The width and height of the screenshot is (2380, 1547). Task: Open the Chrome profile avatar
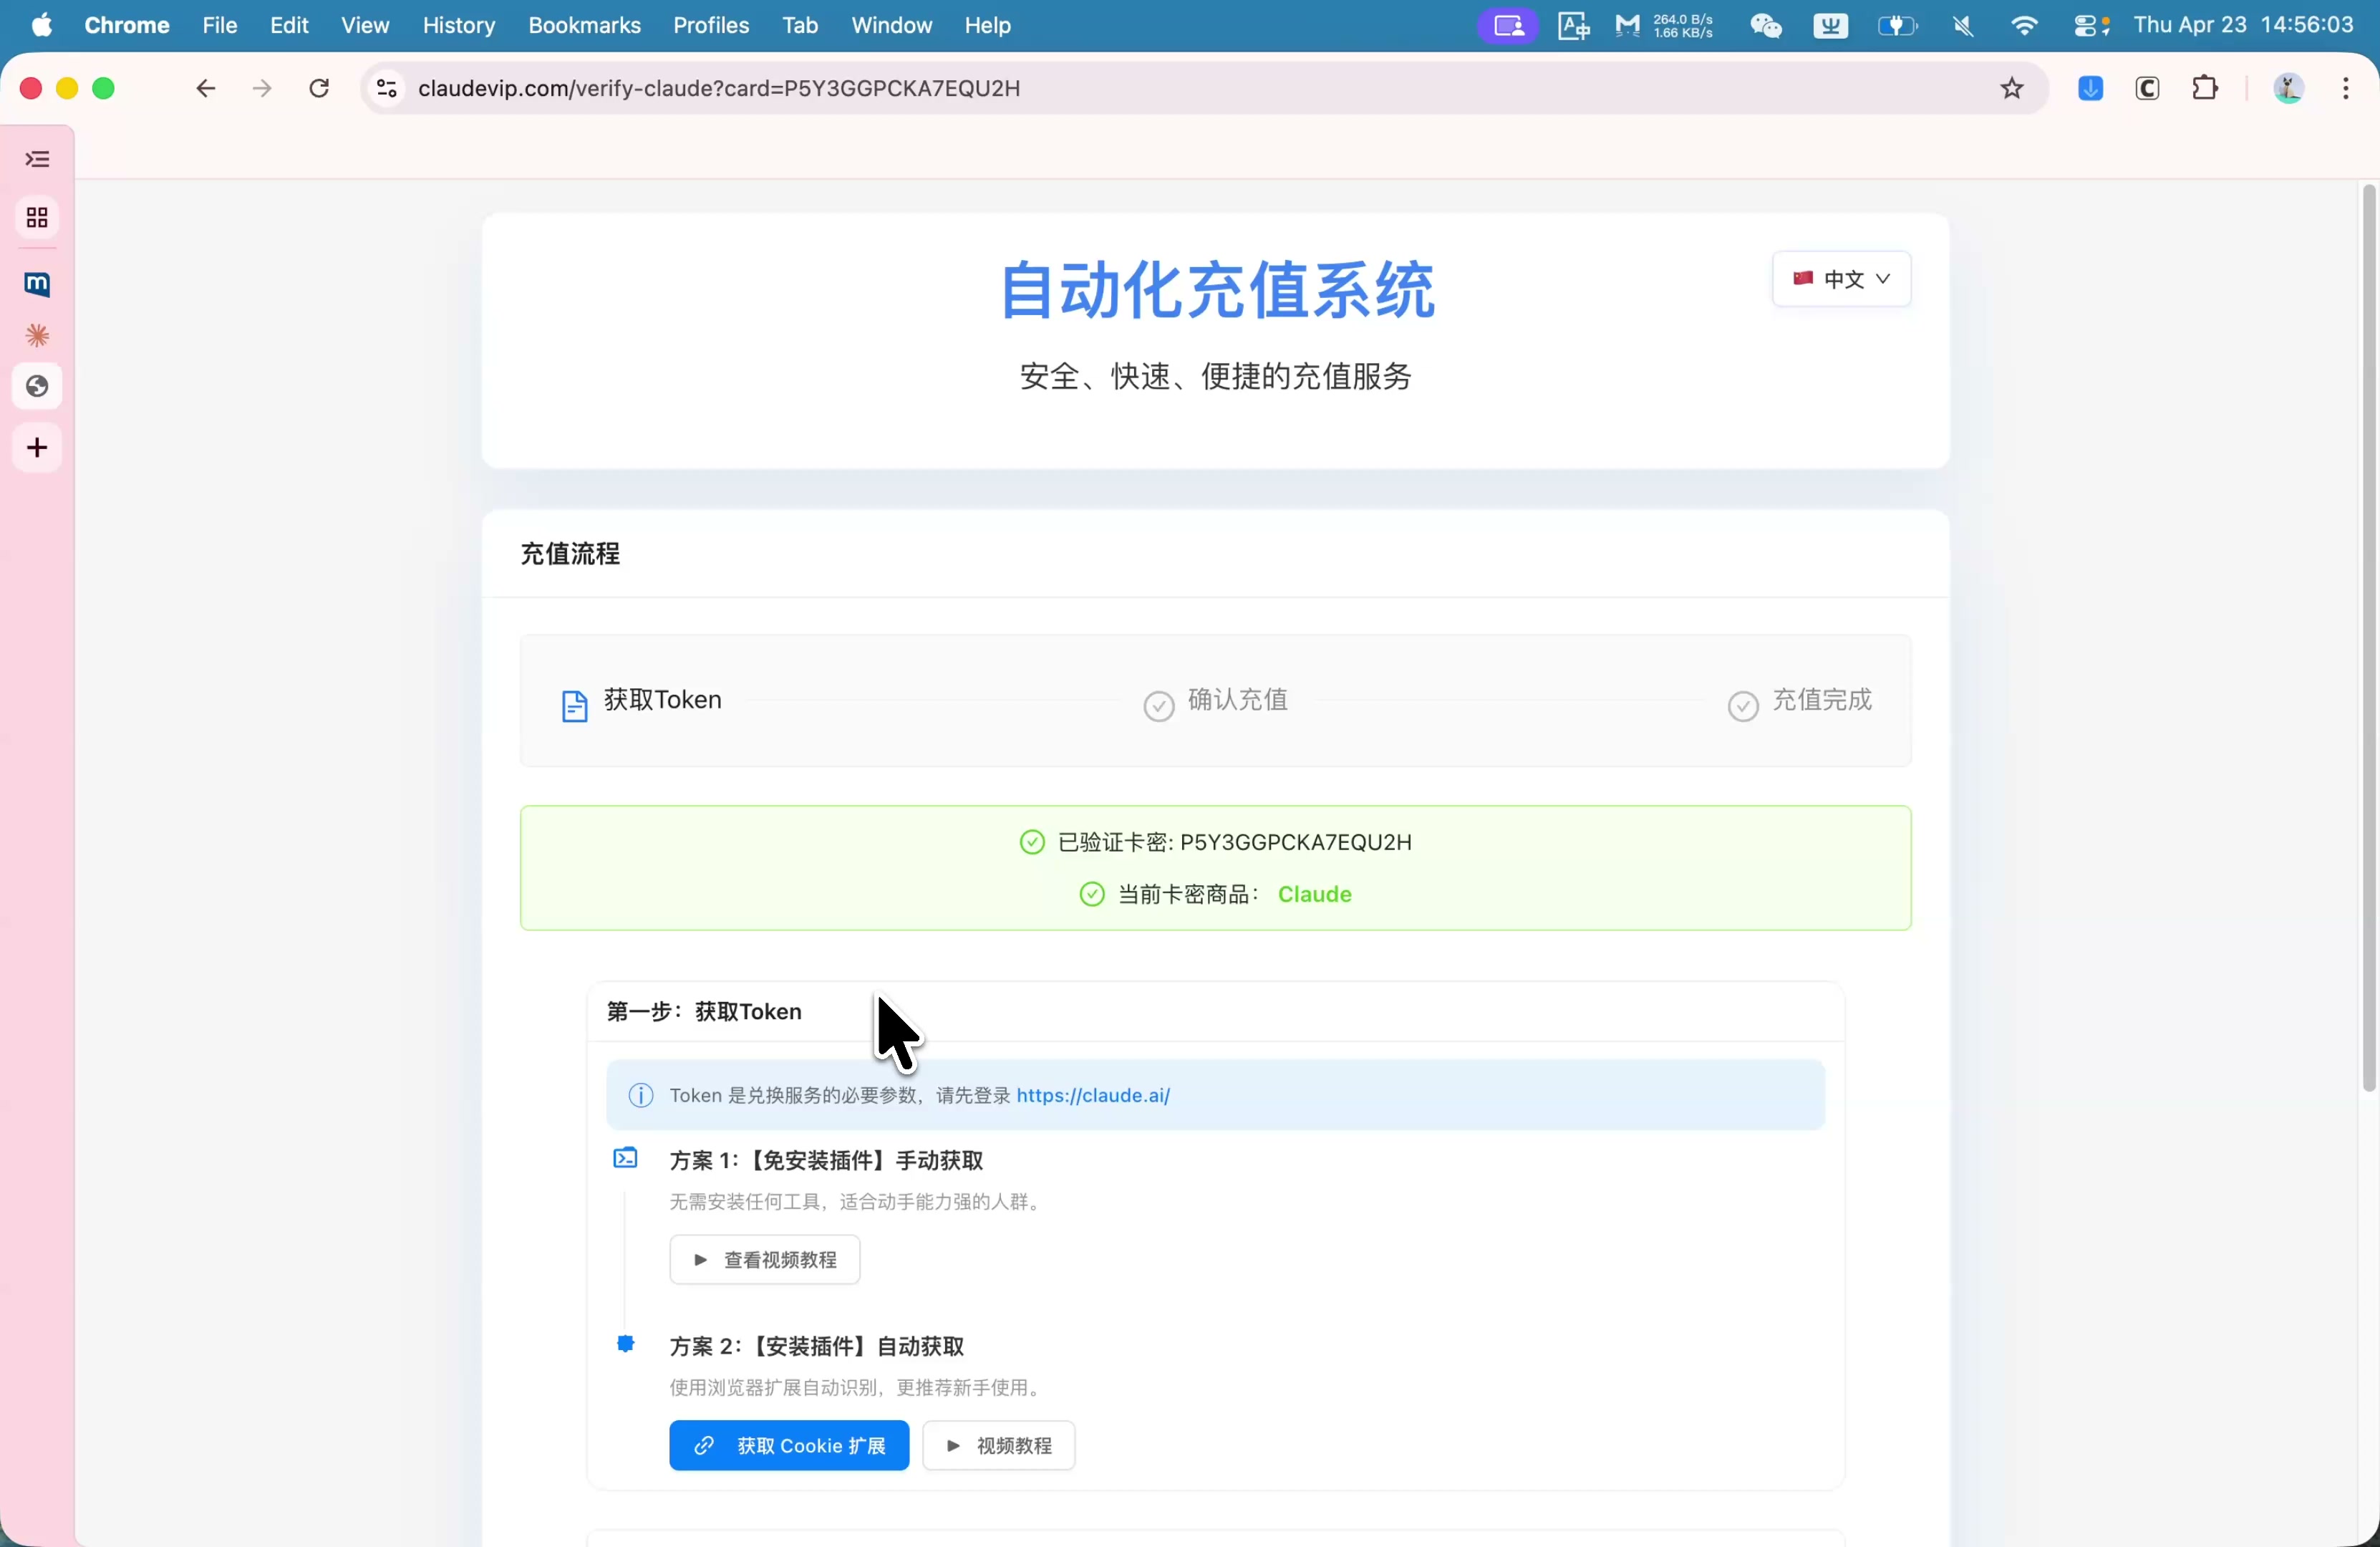coord(2289,88)
